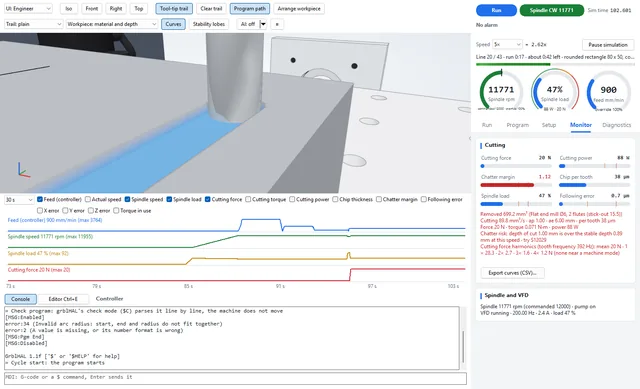
Task: Click the error:34 line in the console
Action: 114,324
